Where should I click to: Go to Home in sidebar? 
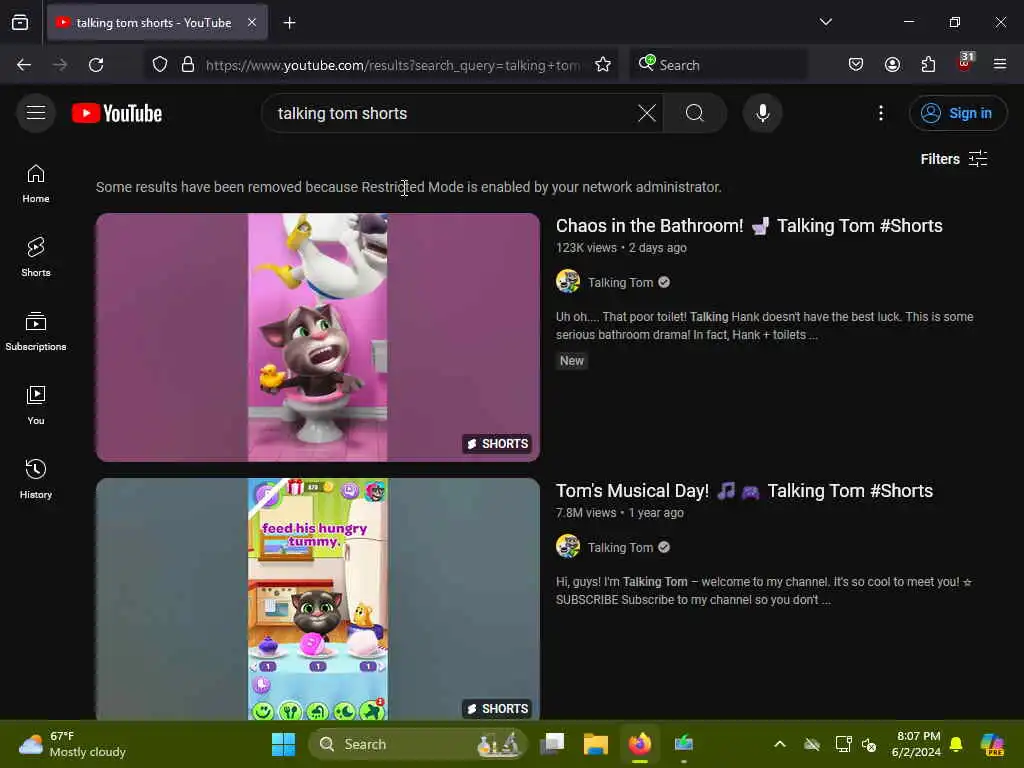pyautogui.click(x=36, y=183)
